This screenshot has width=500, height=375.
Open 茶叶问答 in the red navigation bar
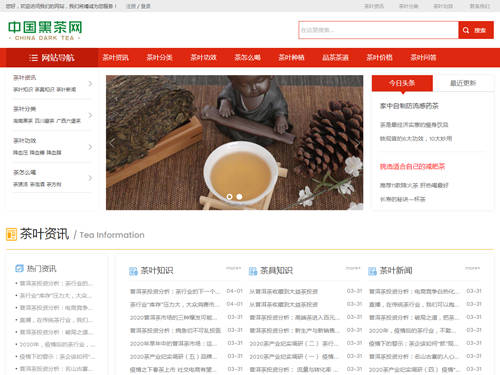tap(423, 58)
